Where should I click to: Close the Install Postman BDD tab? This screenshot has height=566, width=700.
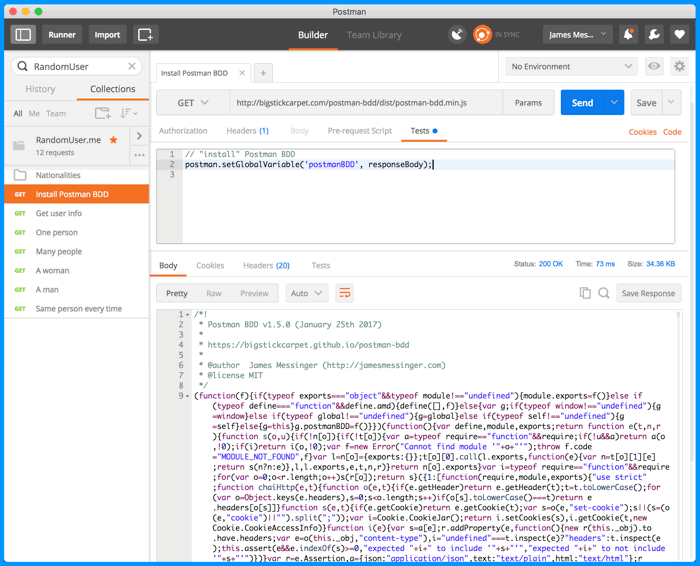click(242, 73)
